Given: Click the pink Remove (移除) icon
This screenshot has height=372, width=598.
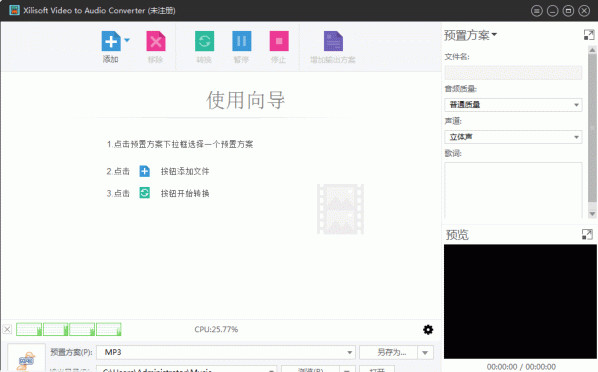Looking at the screenshot, I should coord(156,41).
